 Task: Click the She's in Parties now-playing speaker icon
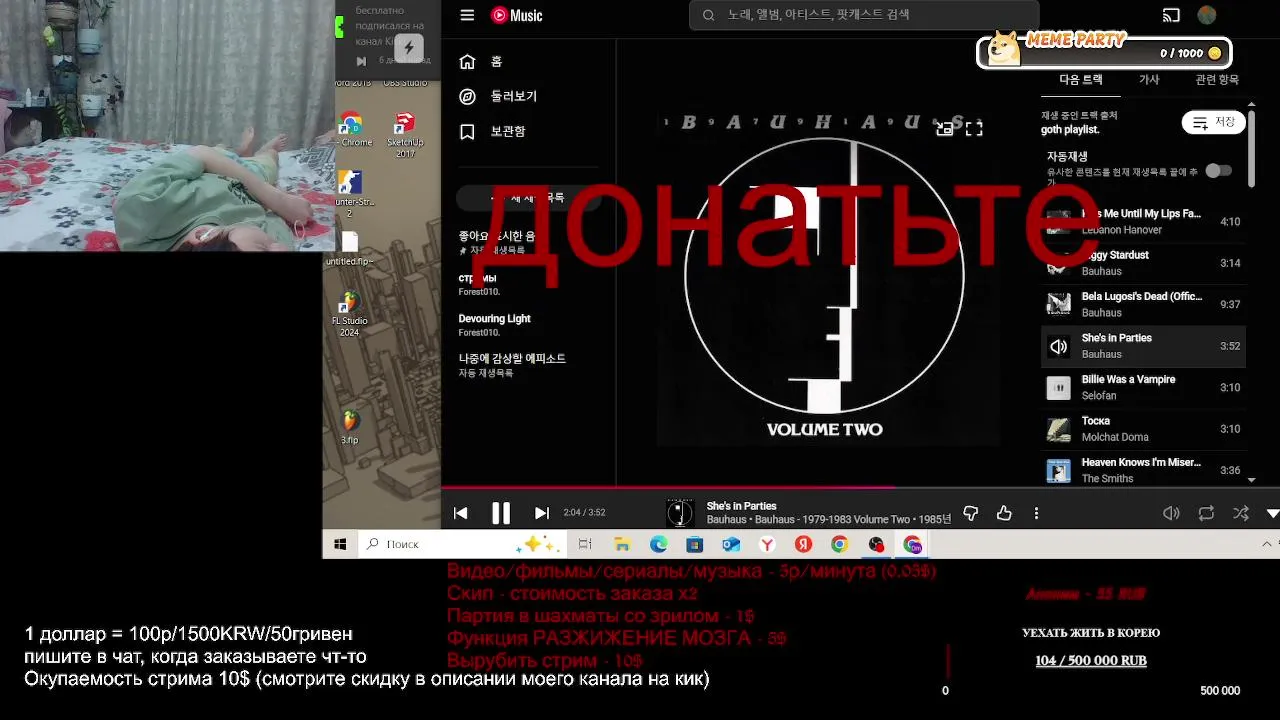1058,346
